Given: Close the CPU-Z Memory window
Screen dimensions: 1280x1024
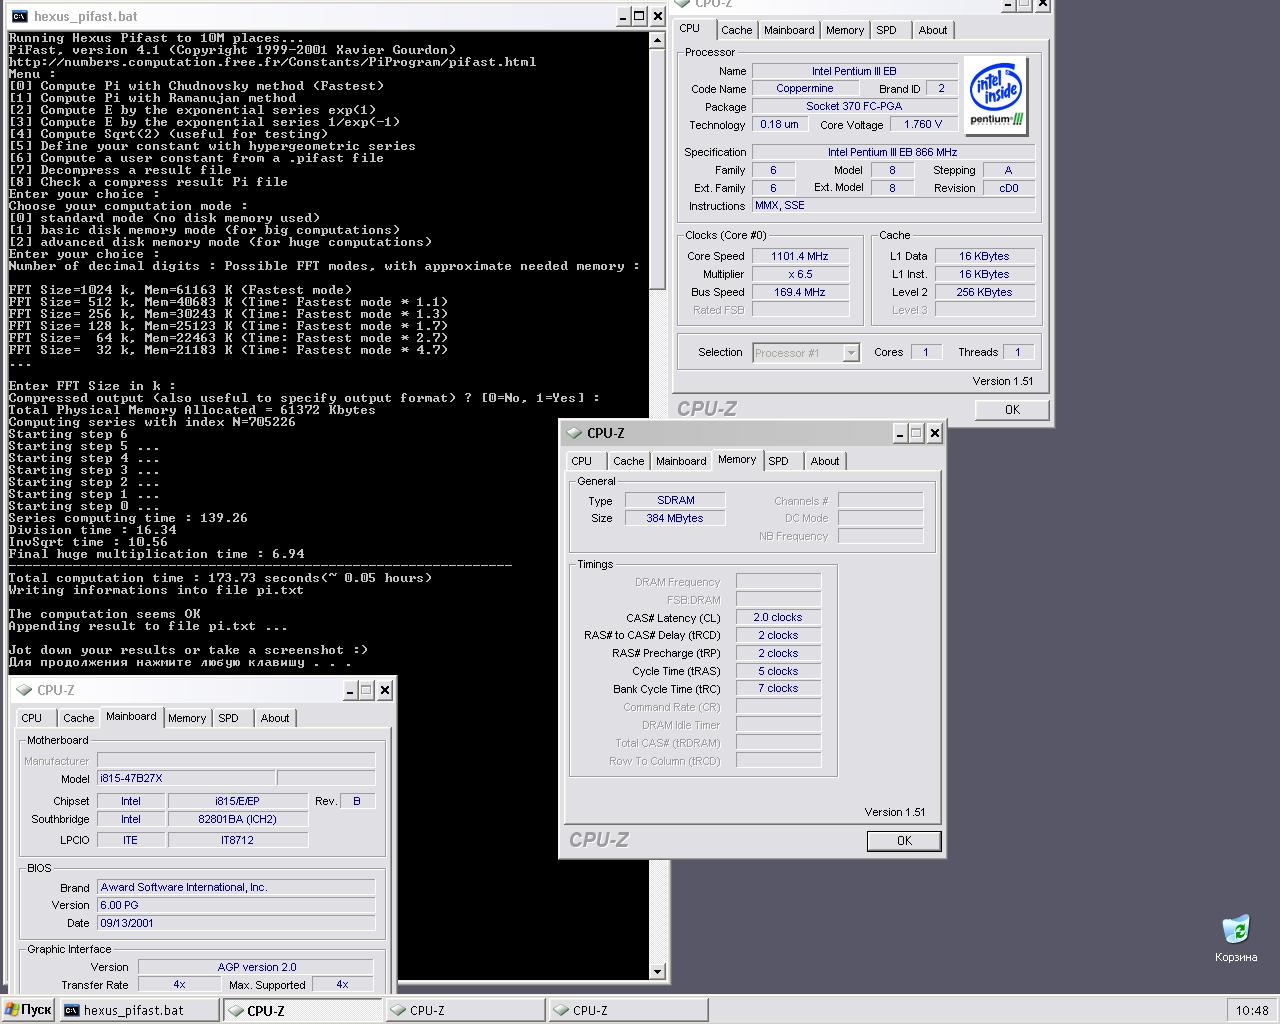Looking at the screenshot, I should (x=935, y=433).
